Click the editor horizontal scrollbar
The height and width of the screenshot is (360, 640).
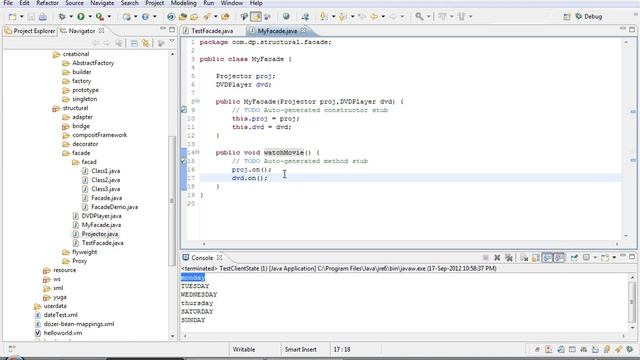click(x=410, y=244)
